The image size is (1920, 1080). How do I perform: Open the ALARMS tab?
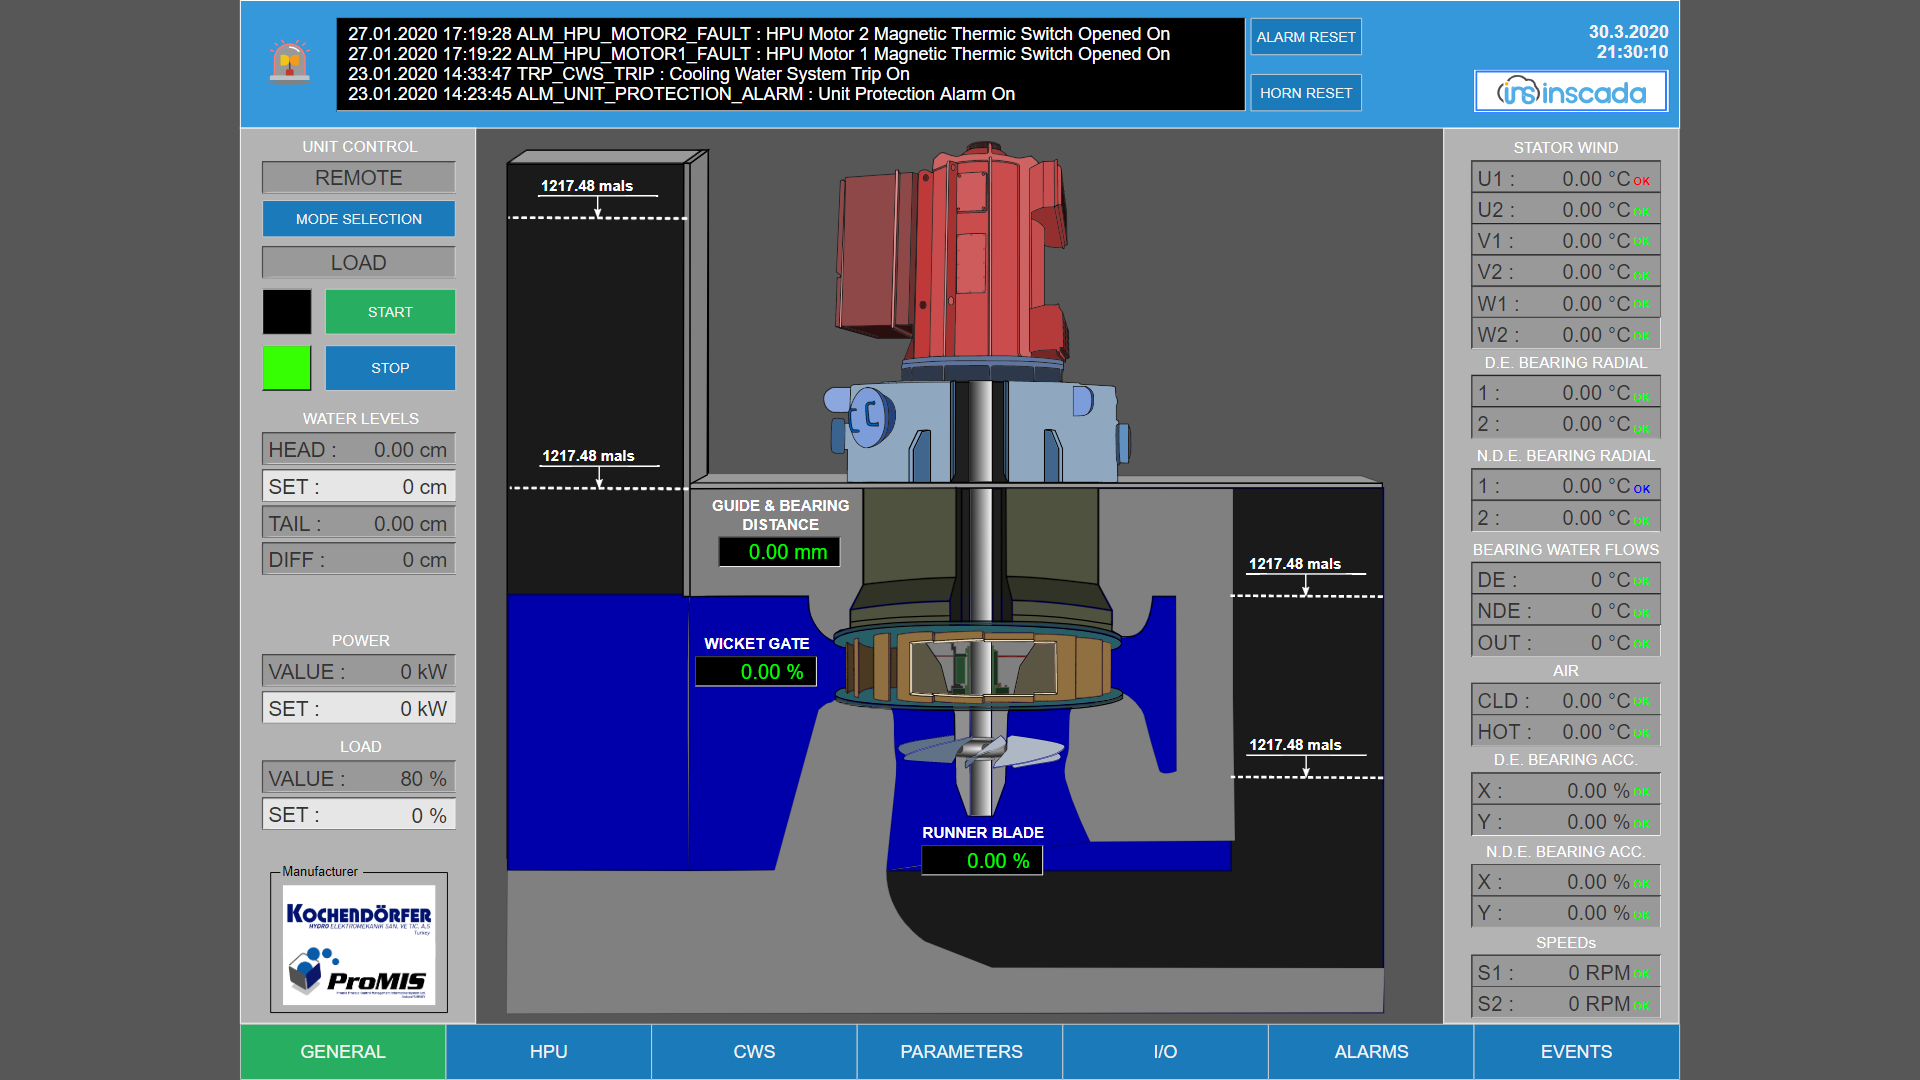pos(1370,1051)
